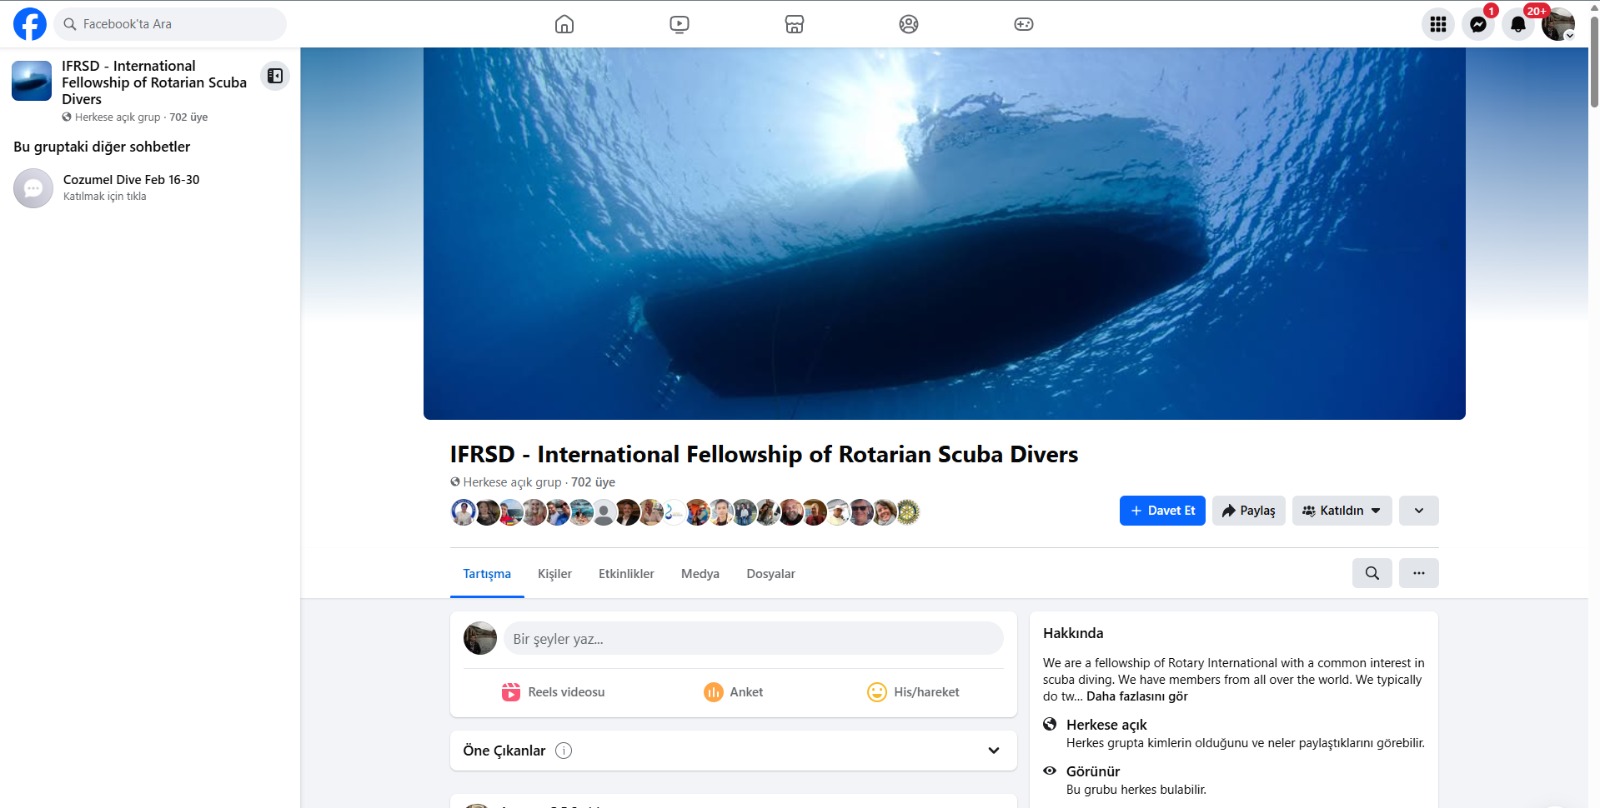
Task: Open the group more options ellipsis
Action: (x=1419, y=573)
